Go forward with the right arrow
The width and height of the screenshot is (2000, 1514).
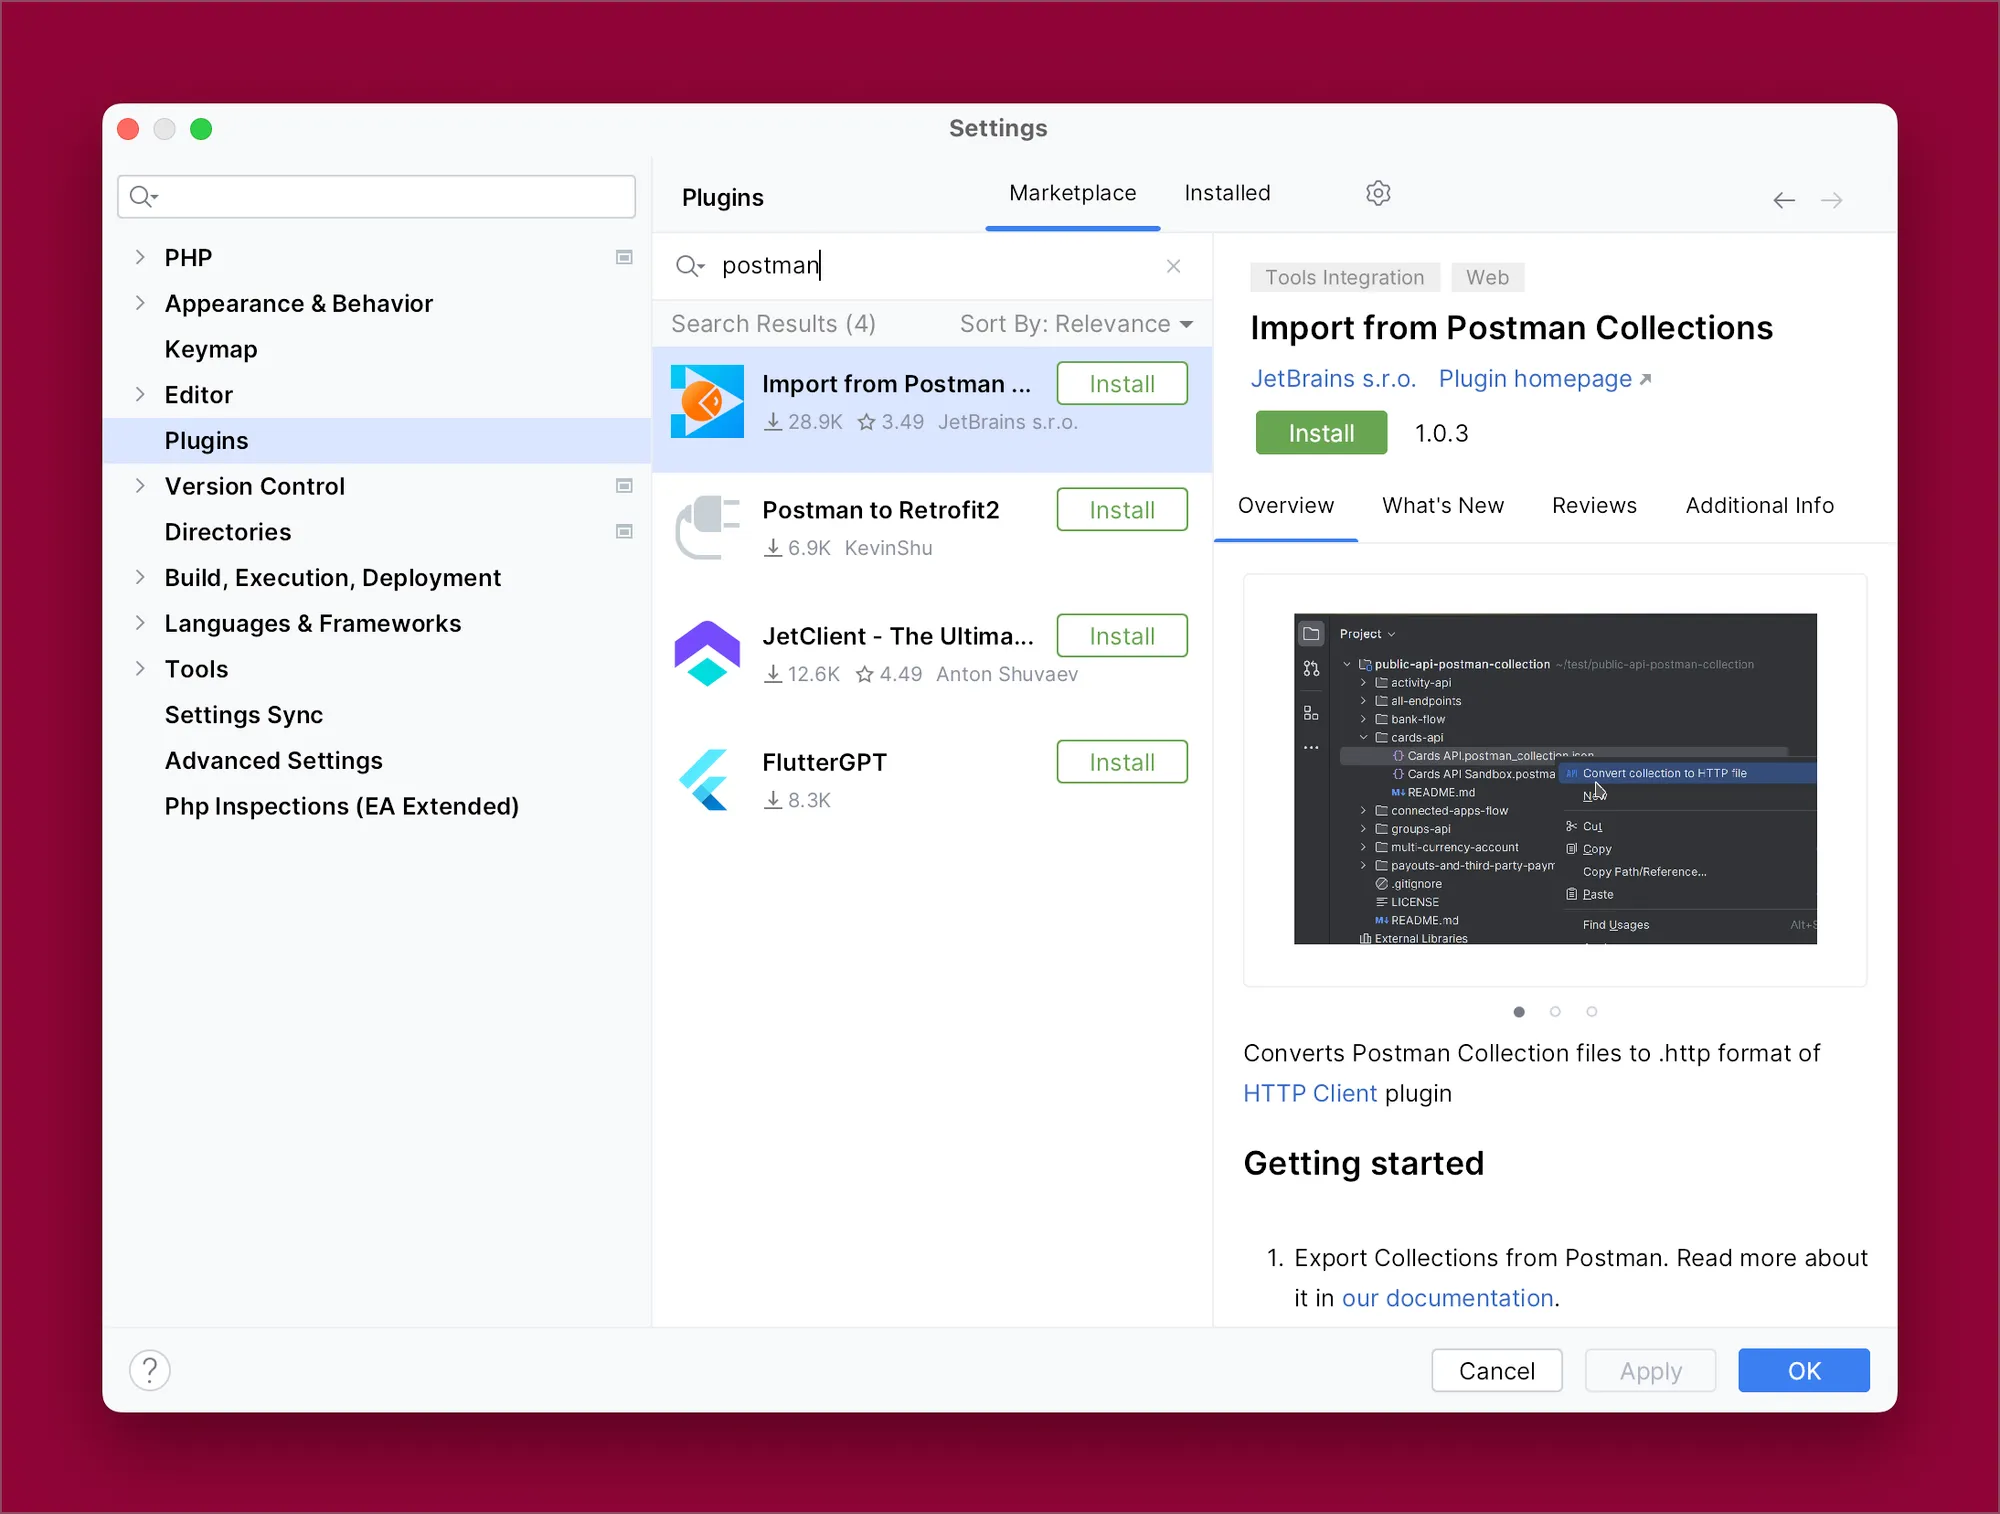click(x=1832, y=200)
